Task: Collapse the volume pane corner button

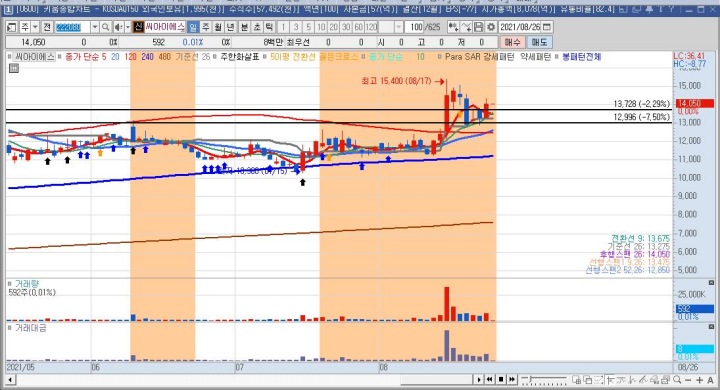Action: 711,283
